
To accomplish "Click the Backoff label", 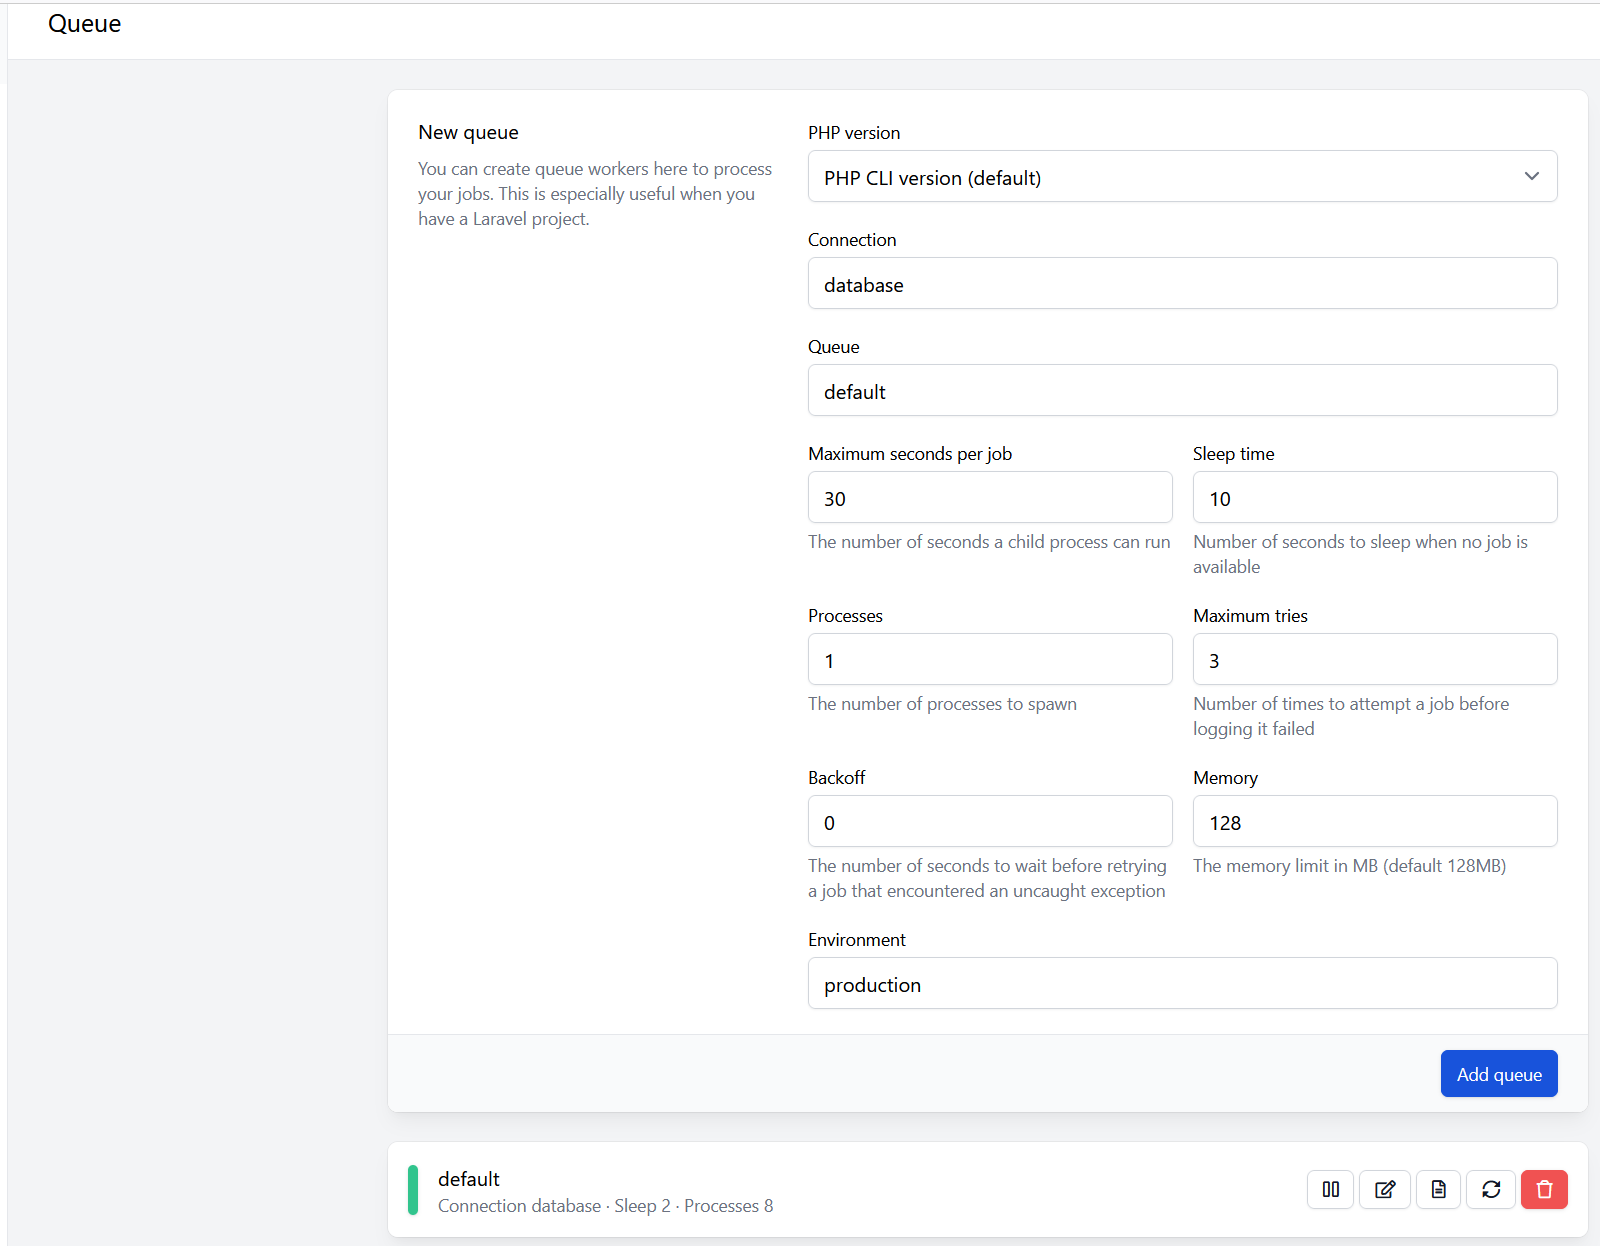I will click(837, 778).
